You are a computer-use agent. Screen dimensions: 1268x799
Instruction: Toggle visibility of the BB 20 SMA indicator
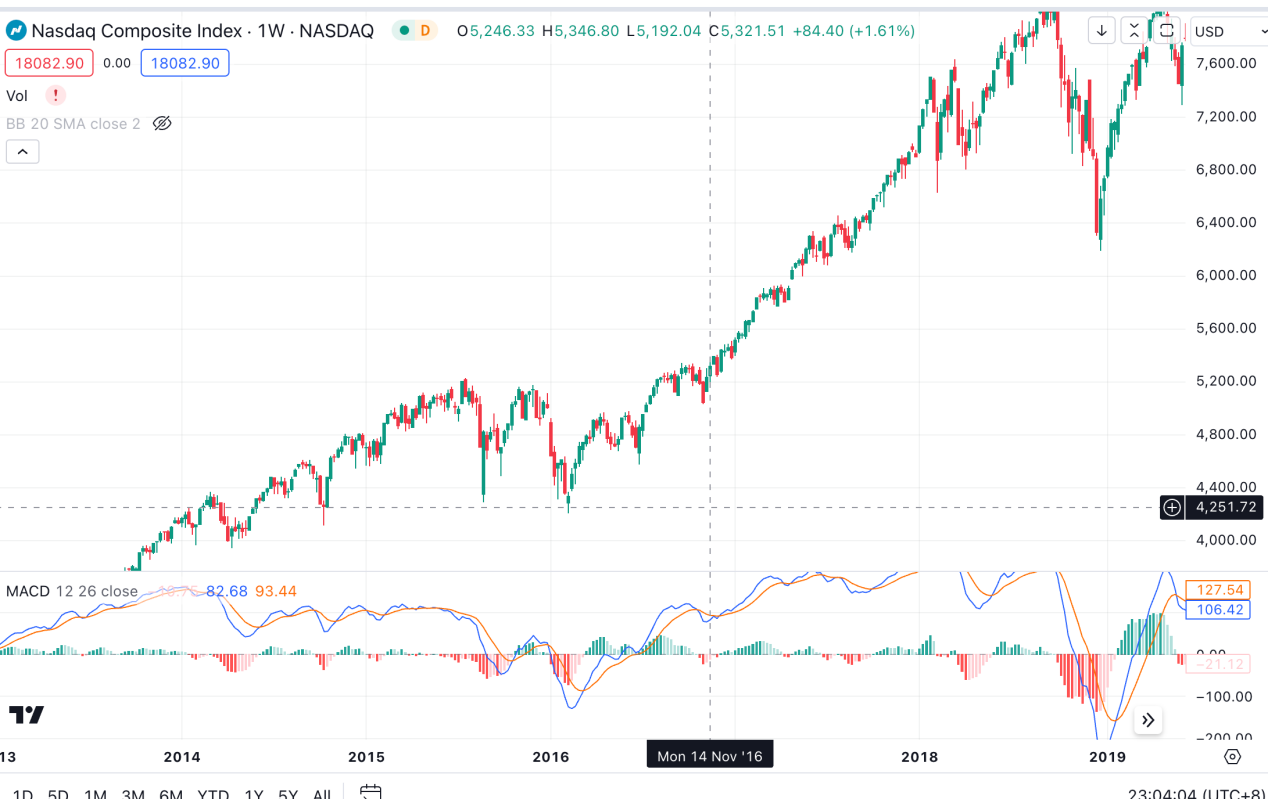pos(161,123)
